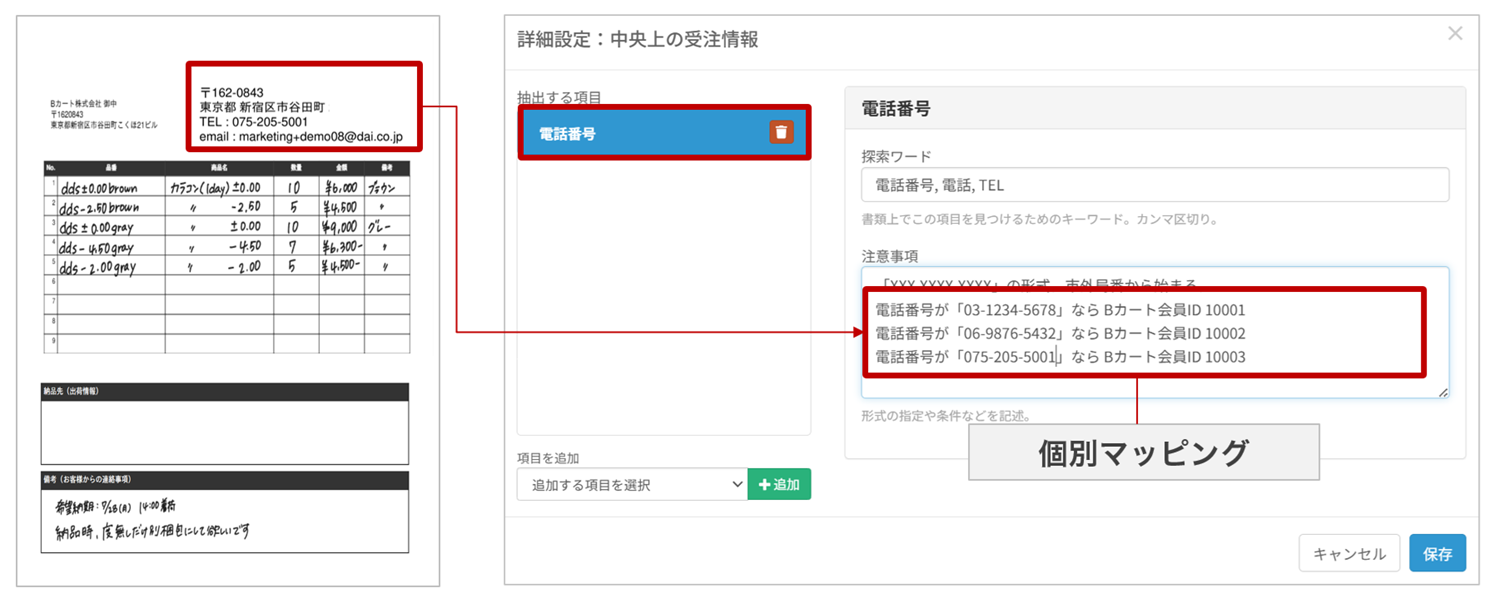Click the 電話番号 panel header on the right
1500x598 pixels.
pyautogui.click(x=1154, y=109)
